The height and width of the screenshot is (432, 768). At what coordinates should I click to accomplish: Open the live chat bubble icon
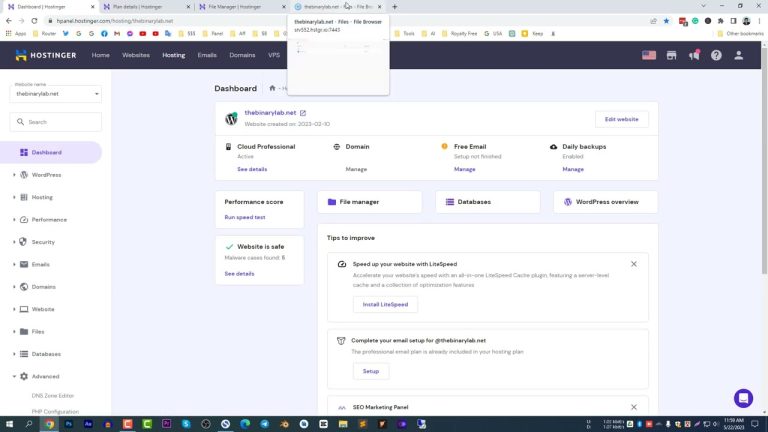(743, 398)
